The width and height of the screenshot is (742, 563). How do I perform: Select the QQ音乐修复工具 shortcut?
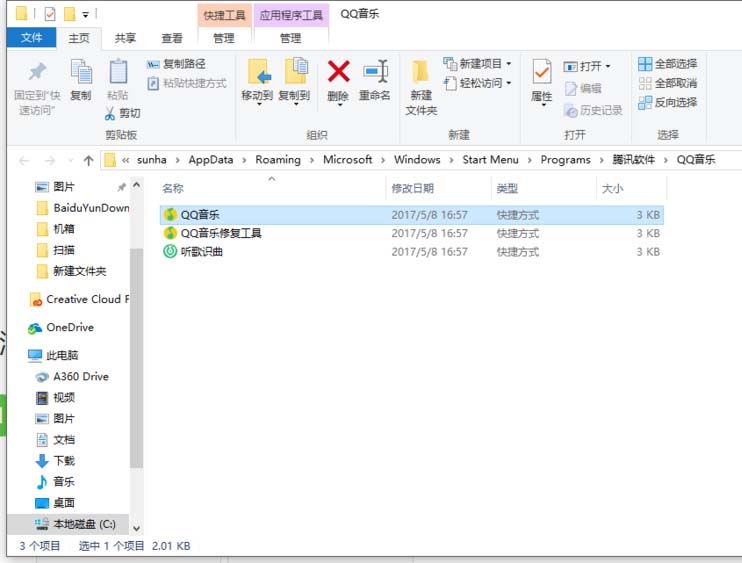(x=412, y=233)
